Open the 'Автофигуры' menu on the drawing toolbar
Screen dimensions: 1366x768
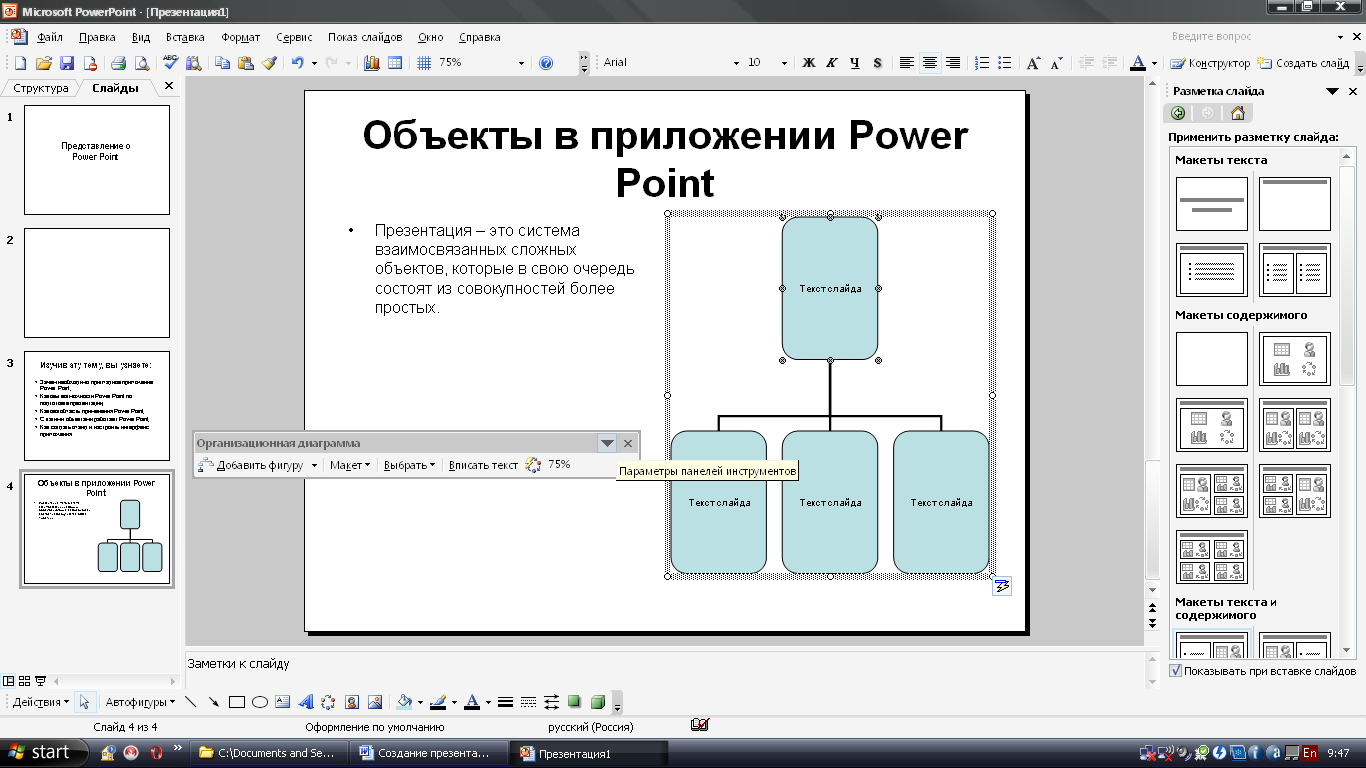point(142,702)
